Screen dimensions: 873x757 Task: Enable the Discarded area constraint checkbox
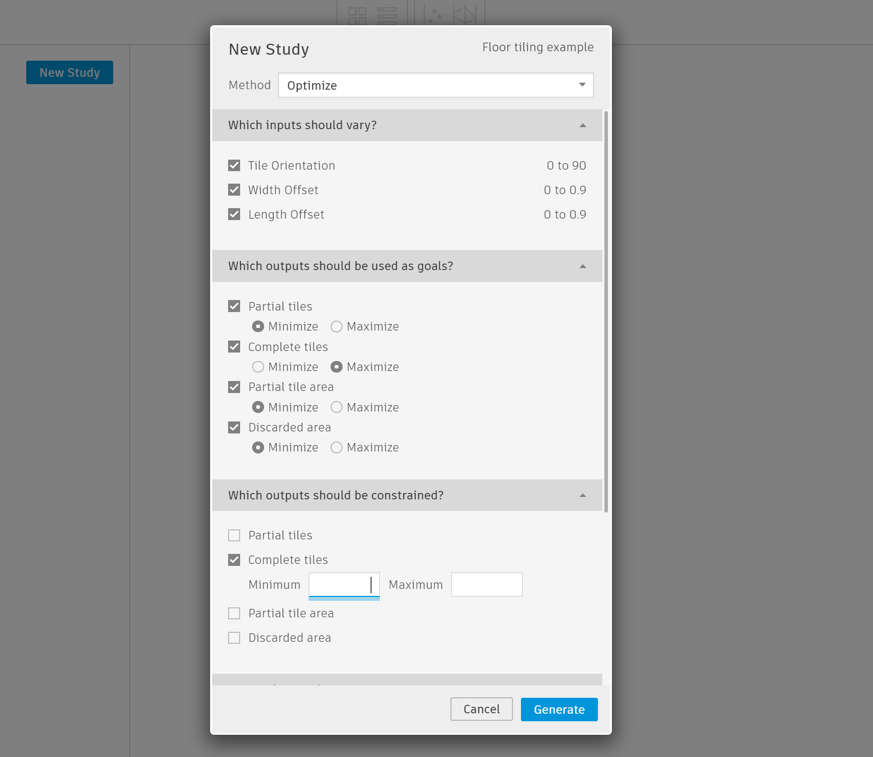click(x=234, y=638)
